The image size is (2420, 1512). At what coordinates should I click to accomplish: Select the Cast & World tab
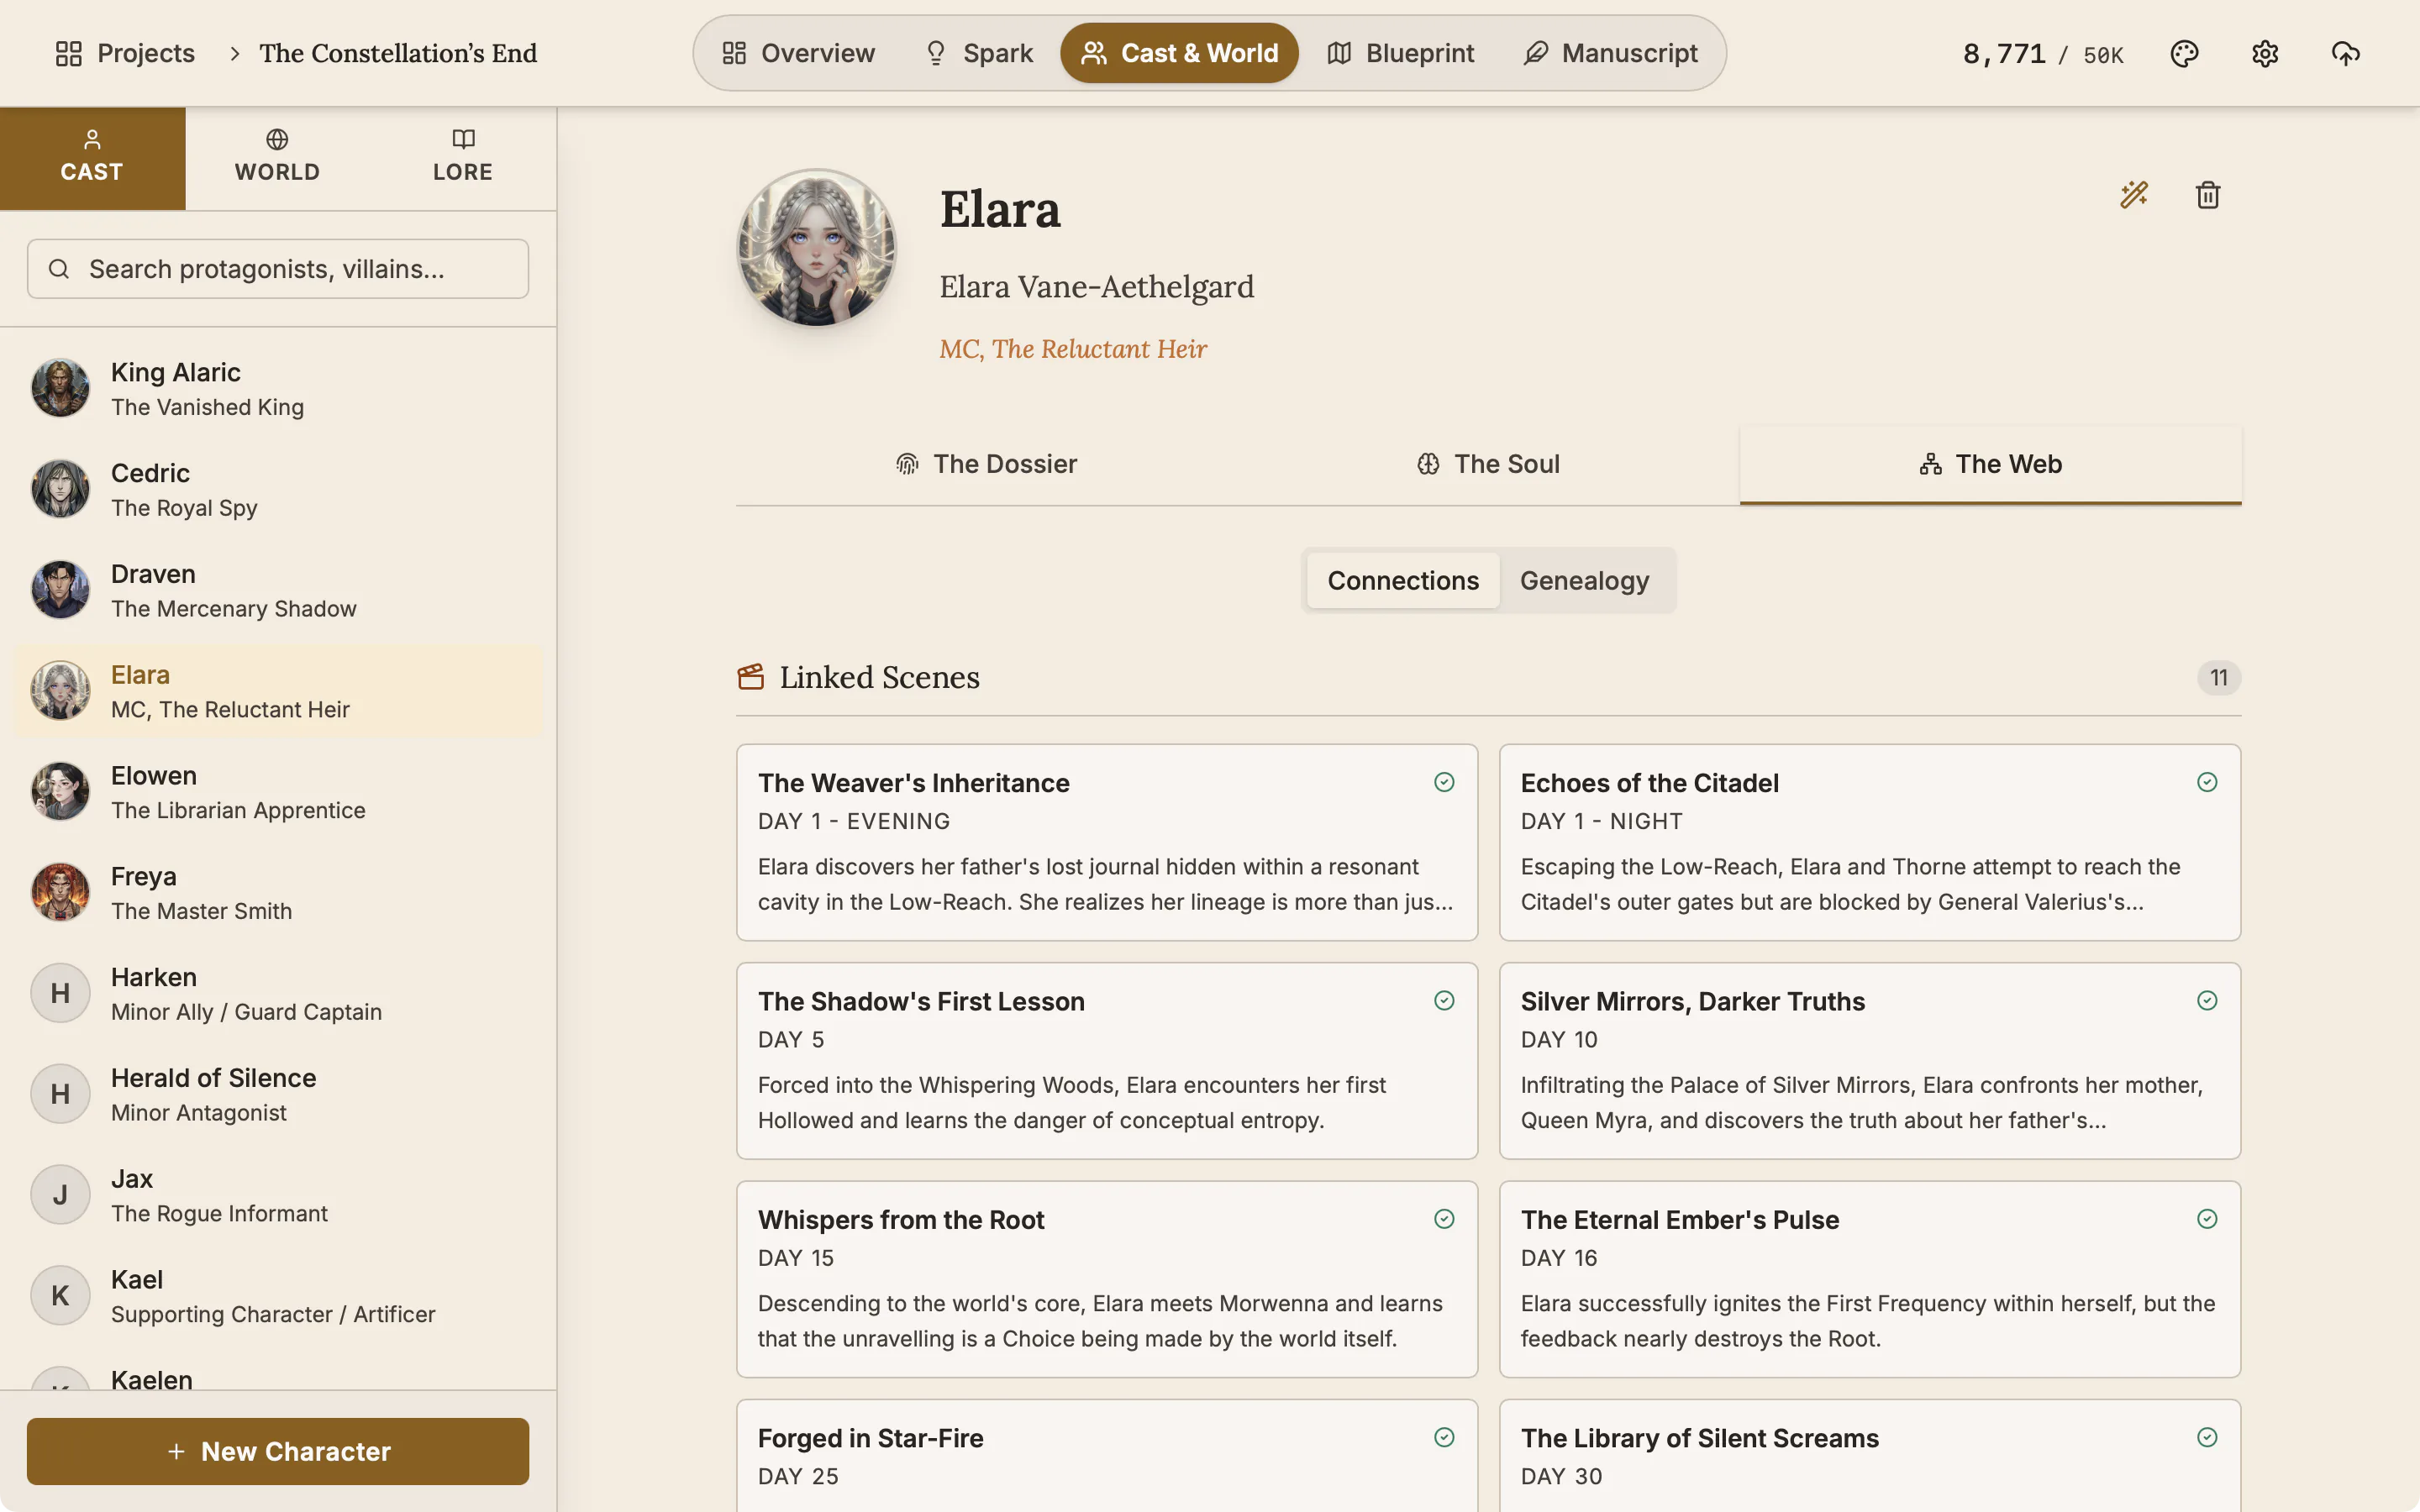pyautogui.click(x=1179, y=53)
